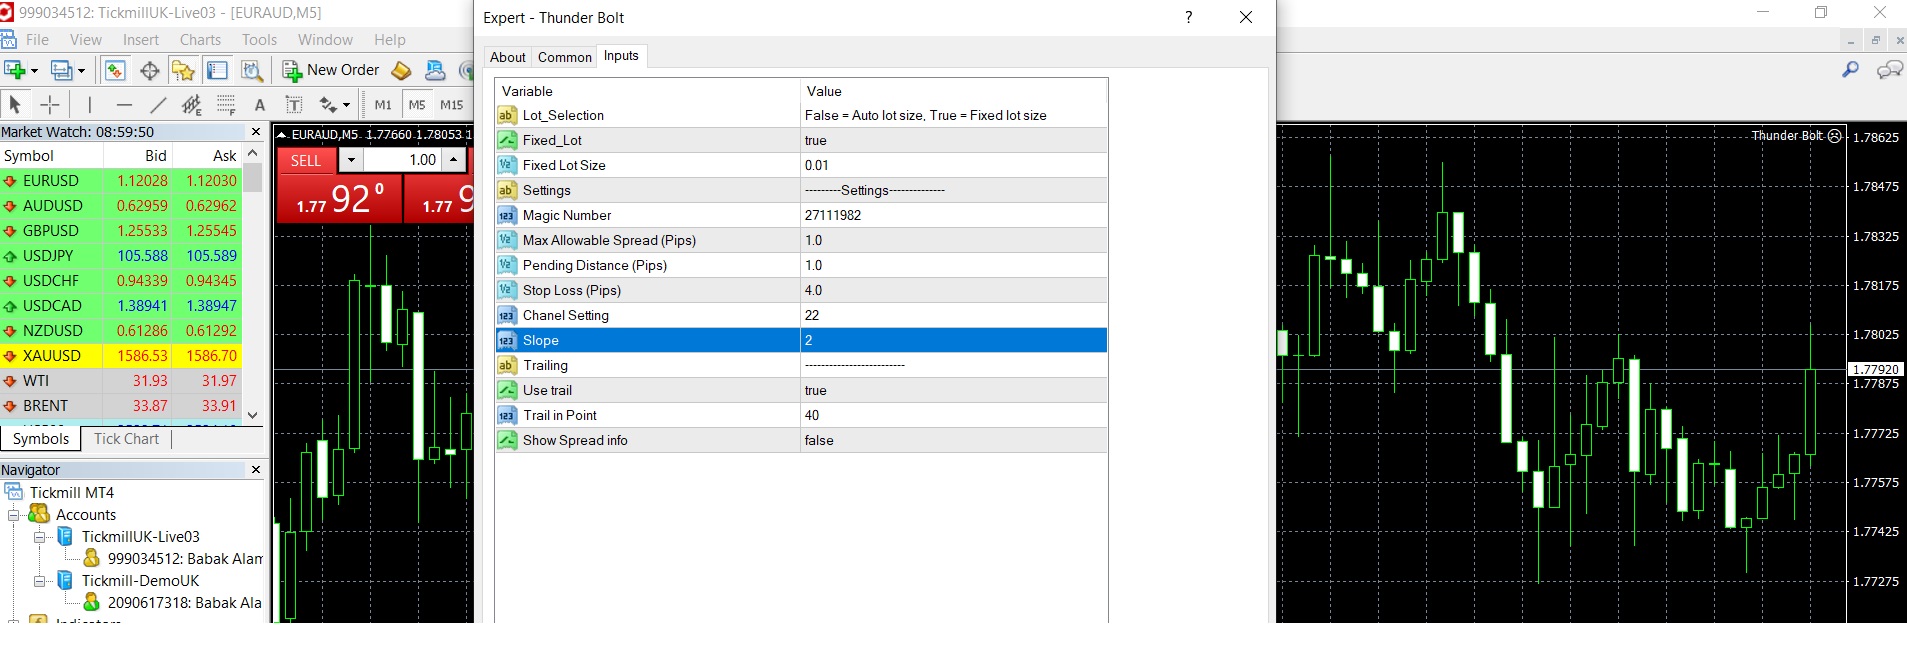Select the Trendline drawing tool

tap(158, 104)
